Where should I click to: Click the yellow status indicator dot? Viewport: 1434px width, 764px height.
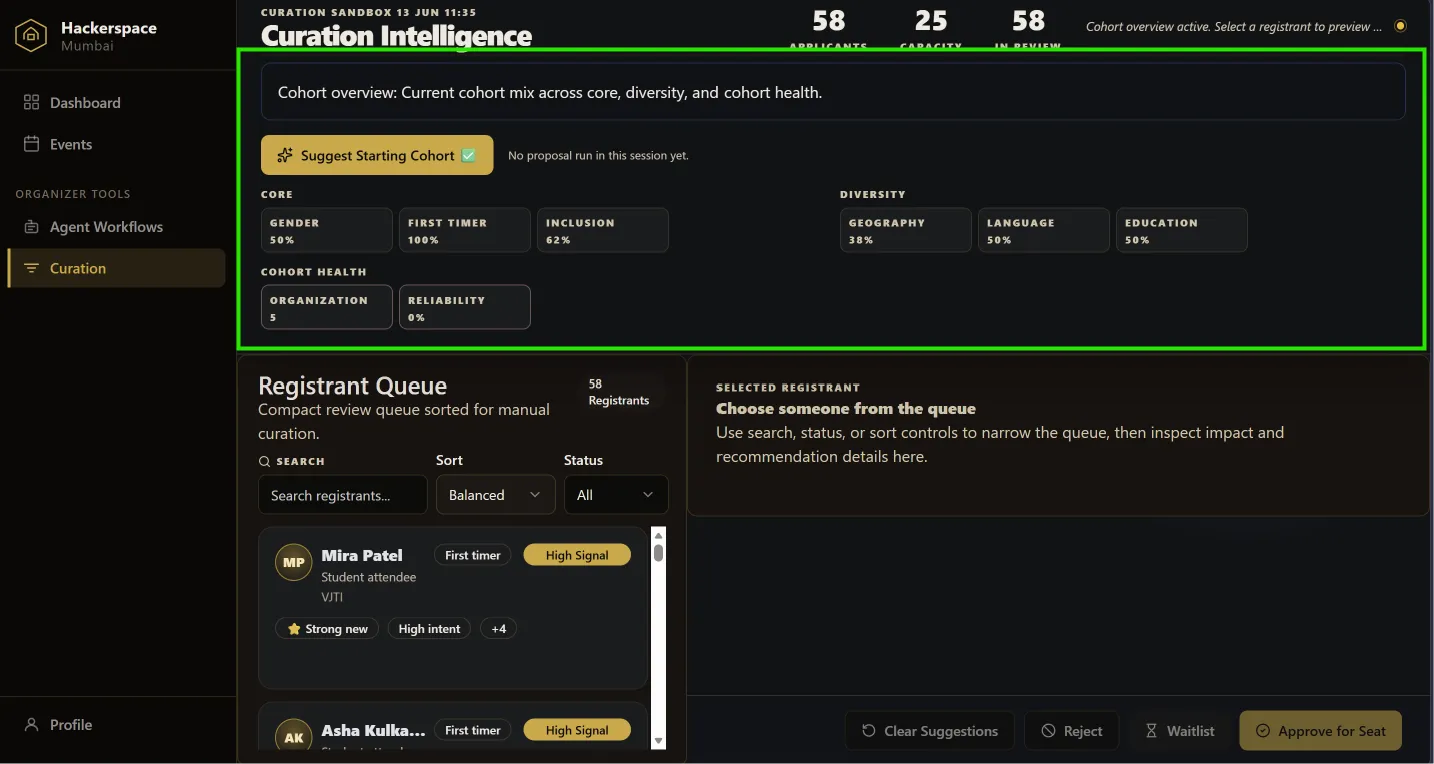click(x=1400, y=26)
